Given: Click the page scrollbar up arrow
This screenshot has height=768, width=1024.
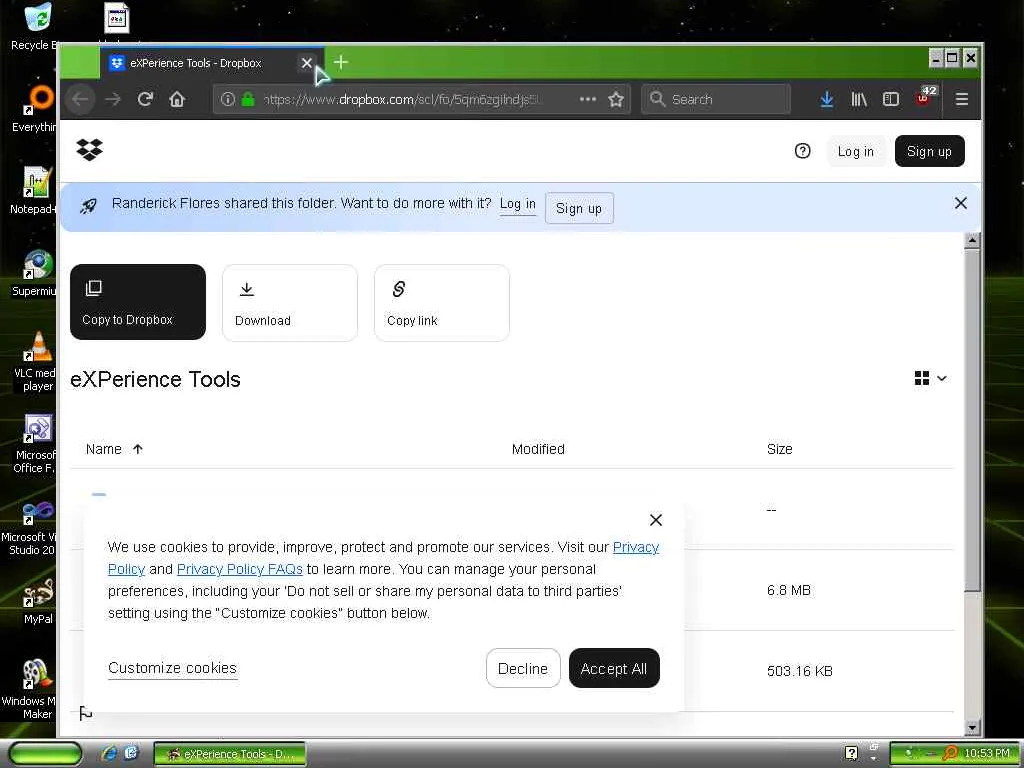Looking at the screenshot, I should click(972, 240).
